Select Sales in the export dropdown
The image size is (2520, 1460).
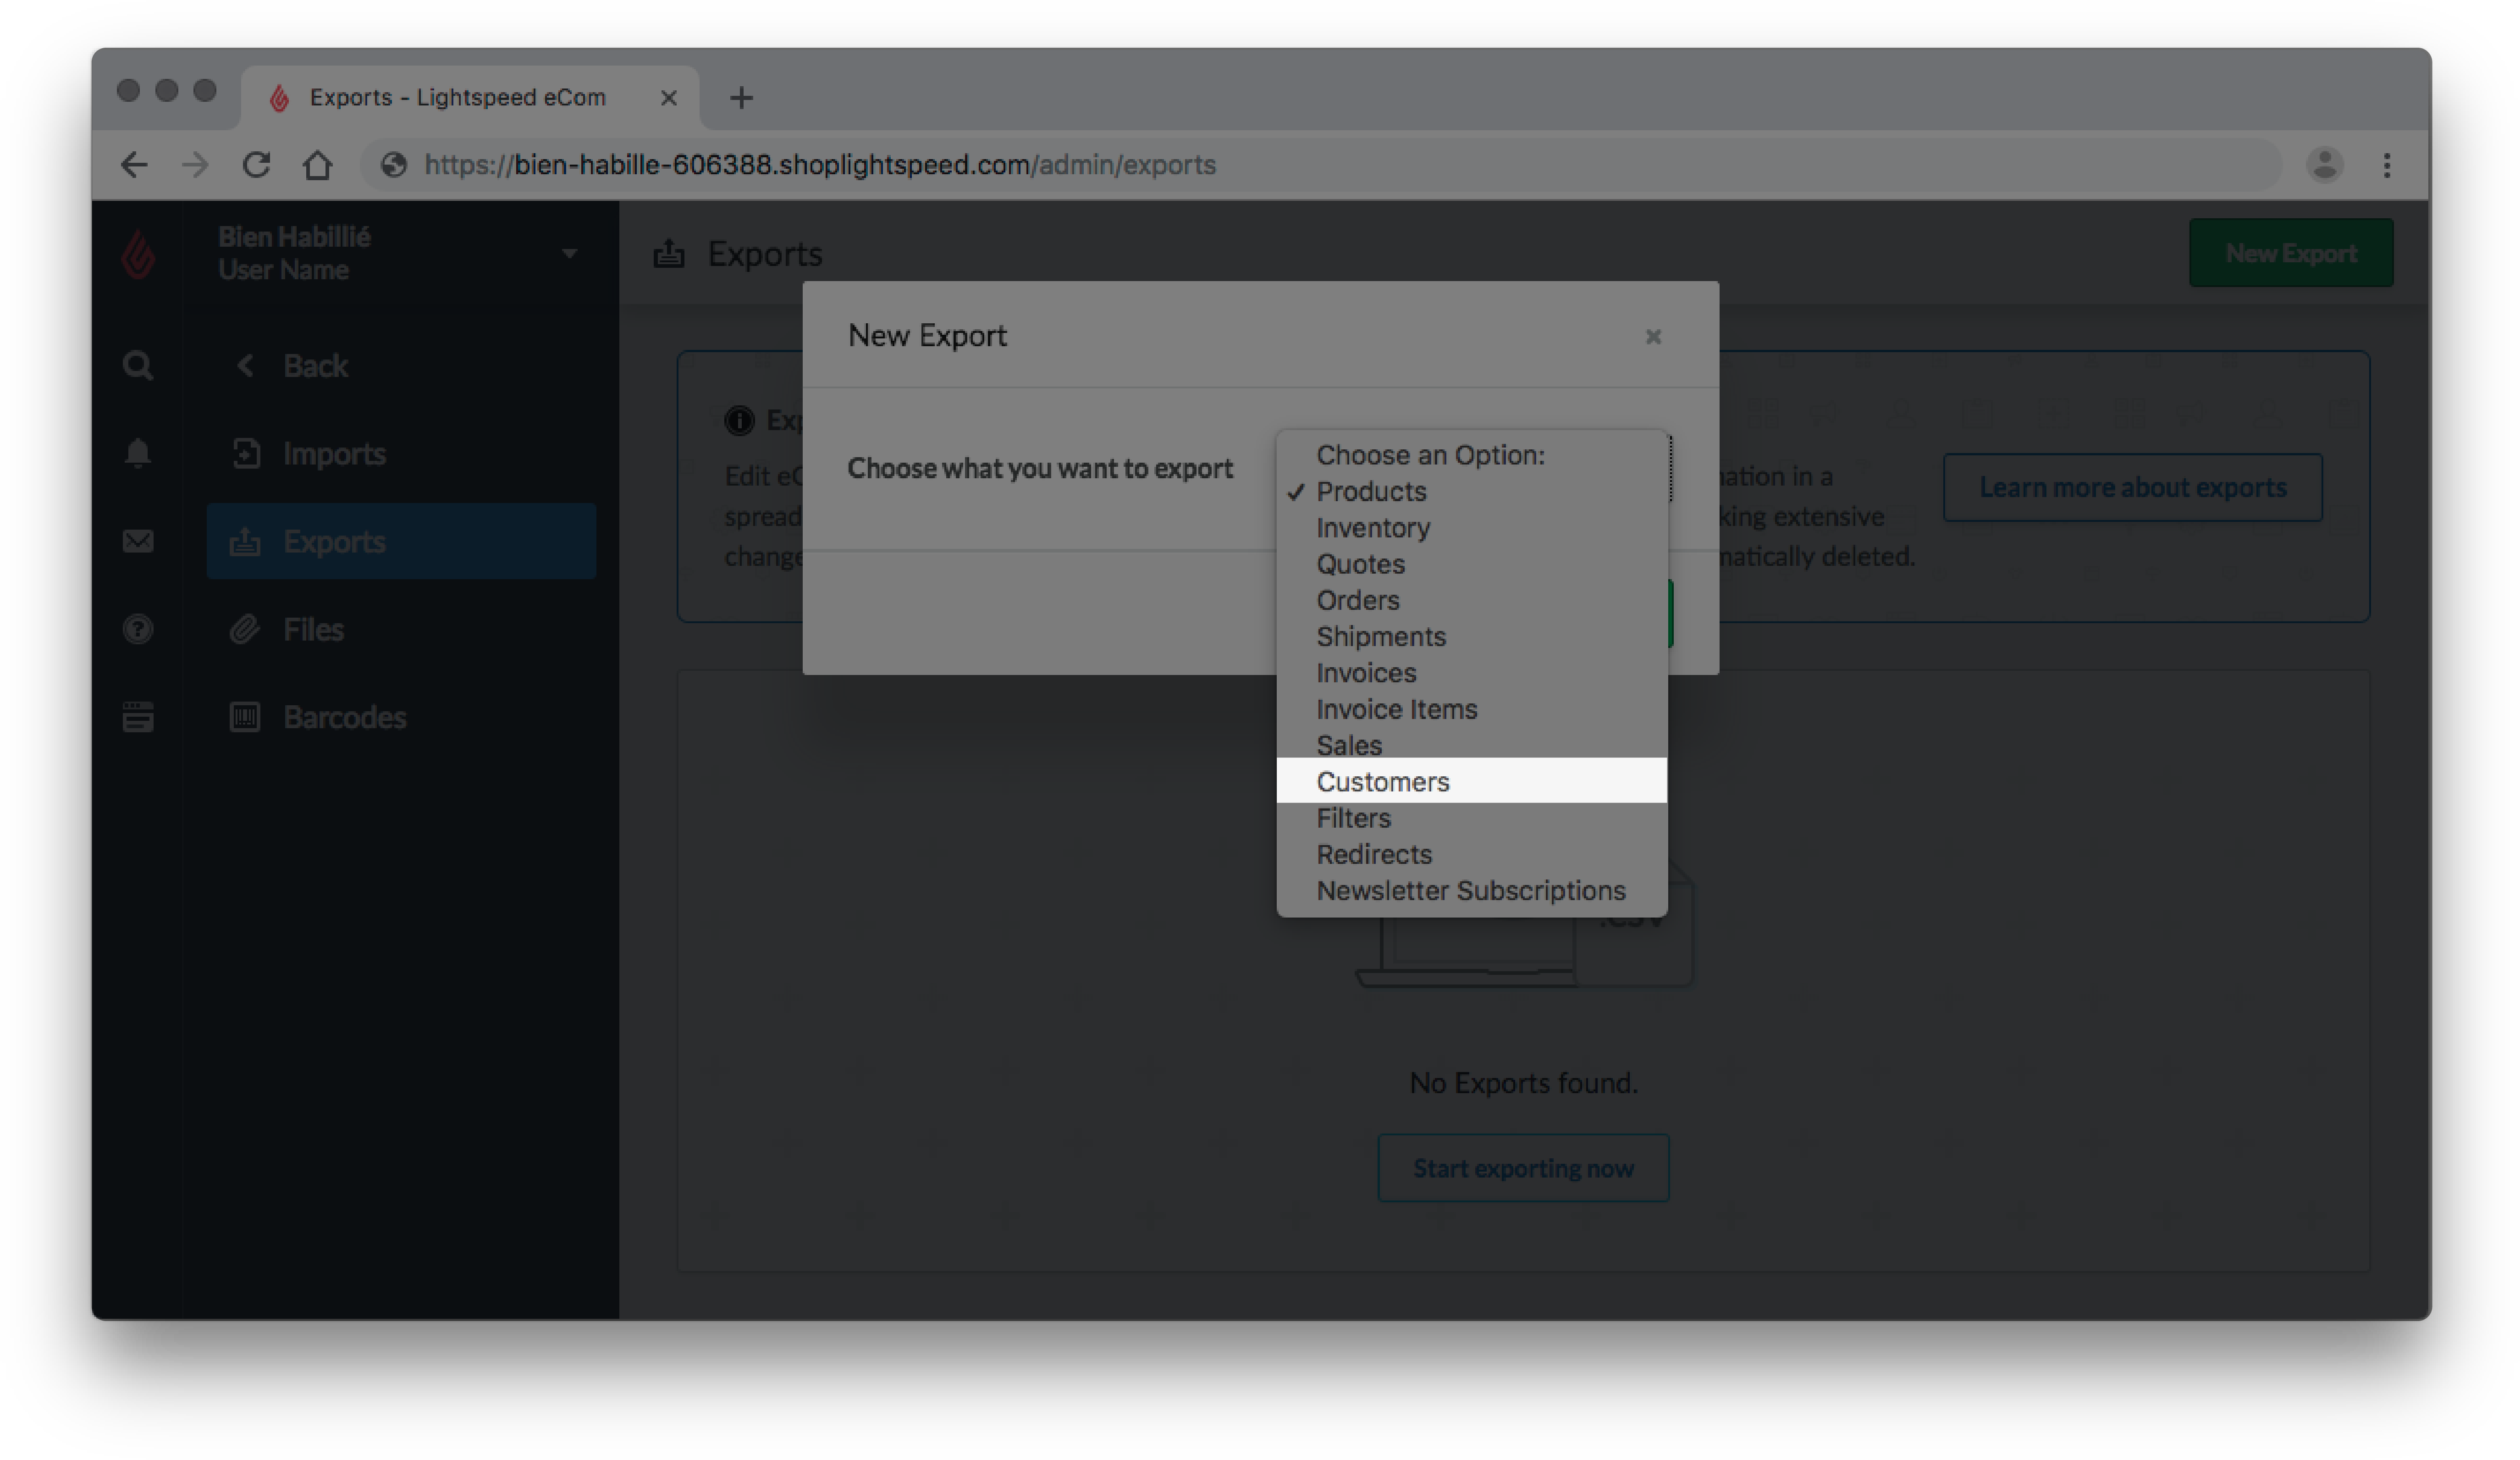1471,745
